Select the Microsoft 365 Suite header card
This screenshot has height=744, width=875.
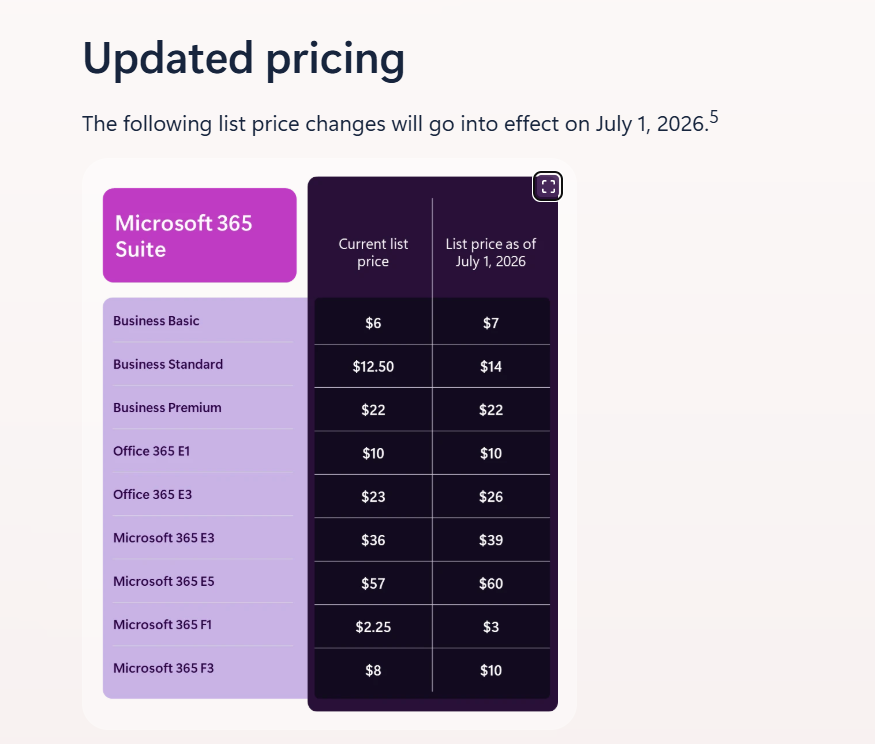tap(199, 235)
